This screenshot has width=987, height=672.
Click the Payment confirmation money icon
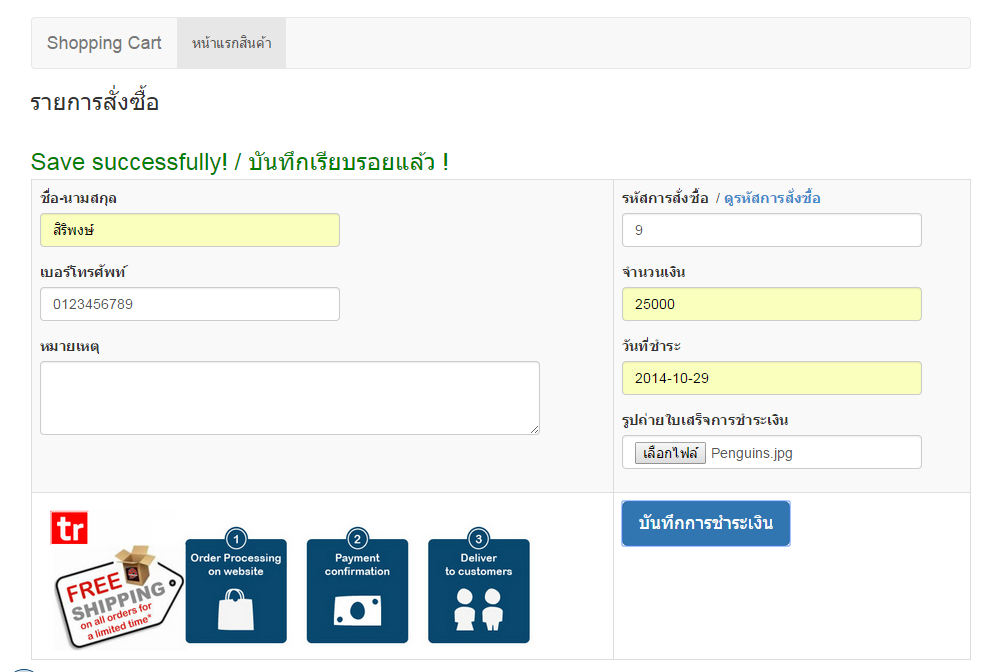[x=357, y=610]
